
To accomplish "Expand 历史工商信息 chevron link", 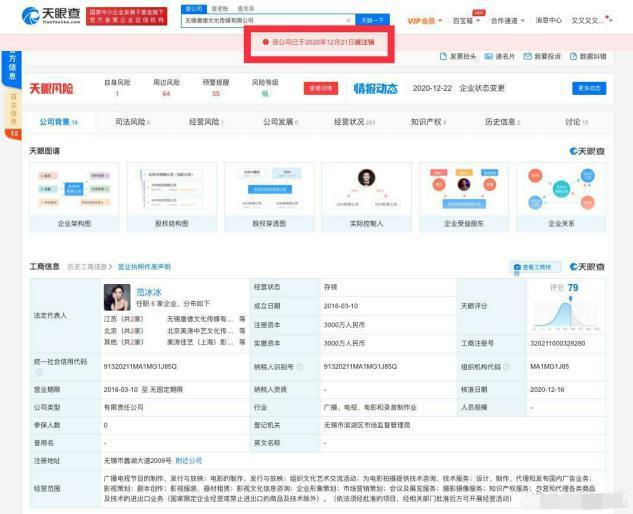I will tap(90, 267).
